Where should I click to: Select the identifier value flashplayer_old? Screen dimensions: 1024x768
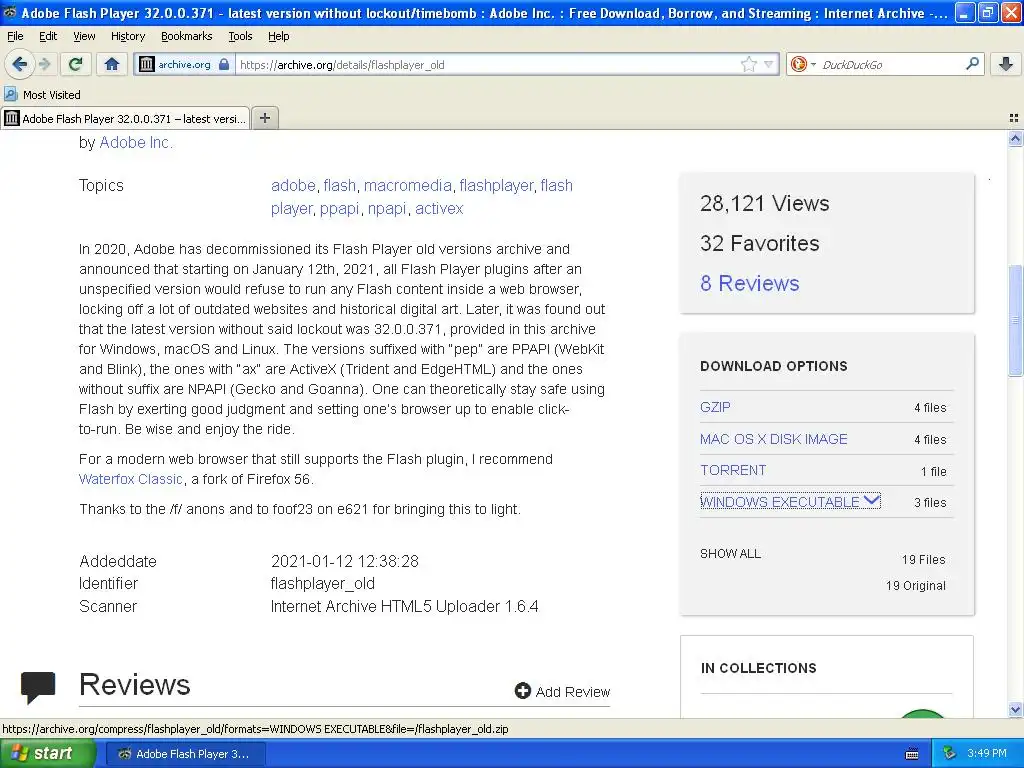tap(323, 583)
